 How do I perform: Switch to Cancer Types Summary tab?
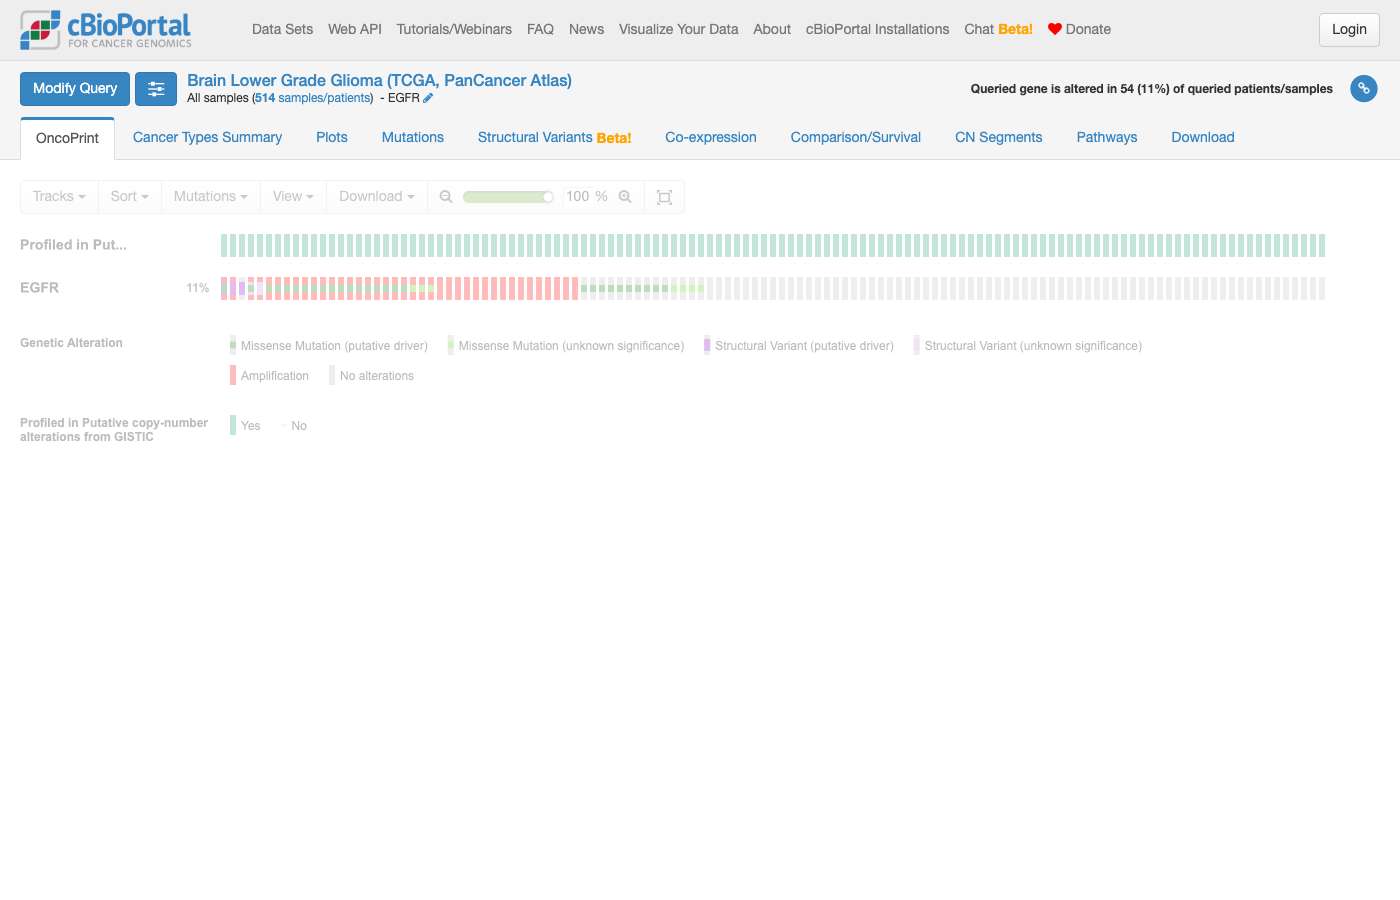[x=207, y=138]
